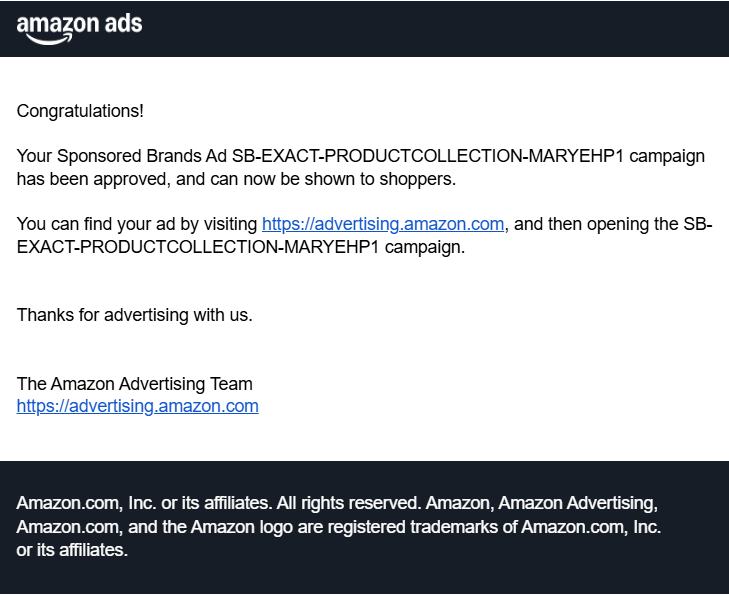Open the advertising.amazon.com link under team signature
The image size is (729, 596).
tap(138, 406)
